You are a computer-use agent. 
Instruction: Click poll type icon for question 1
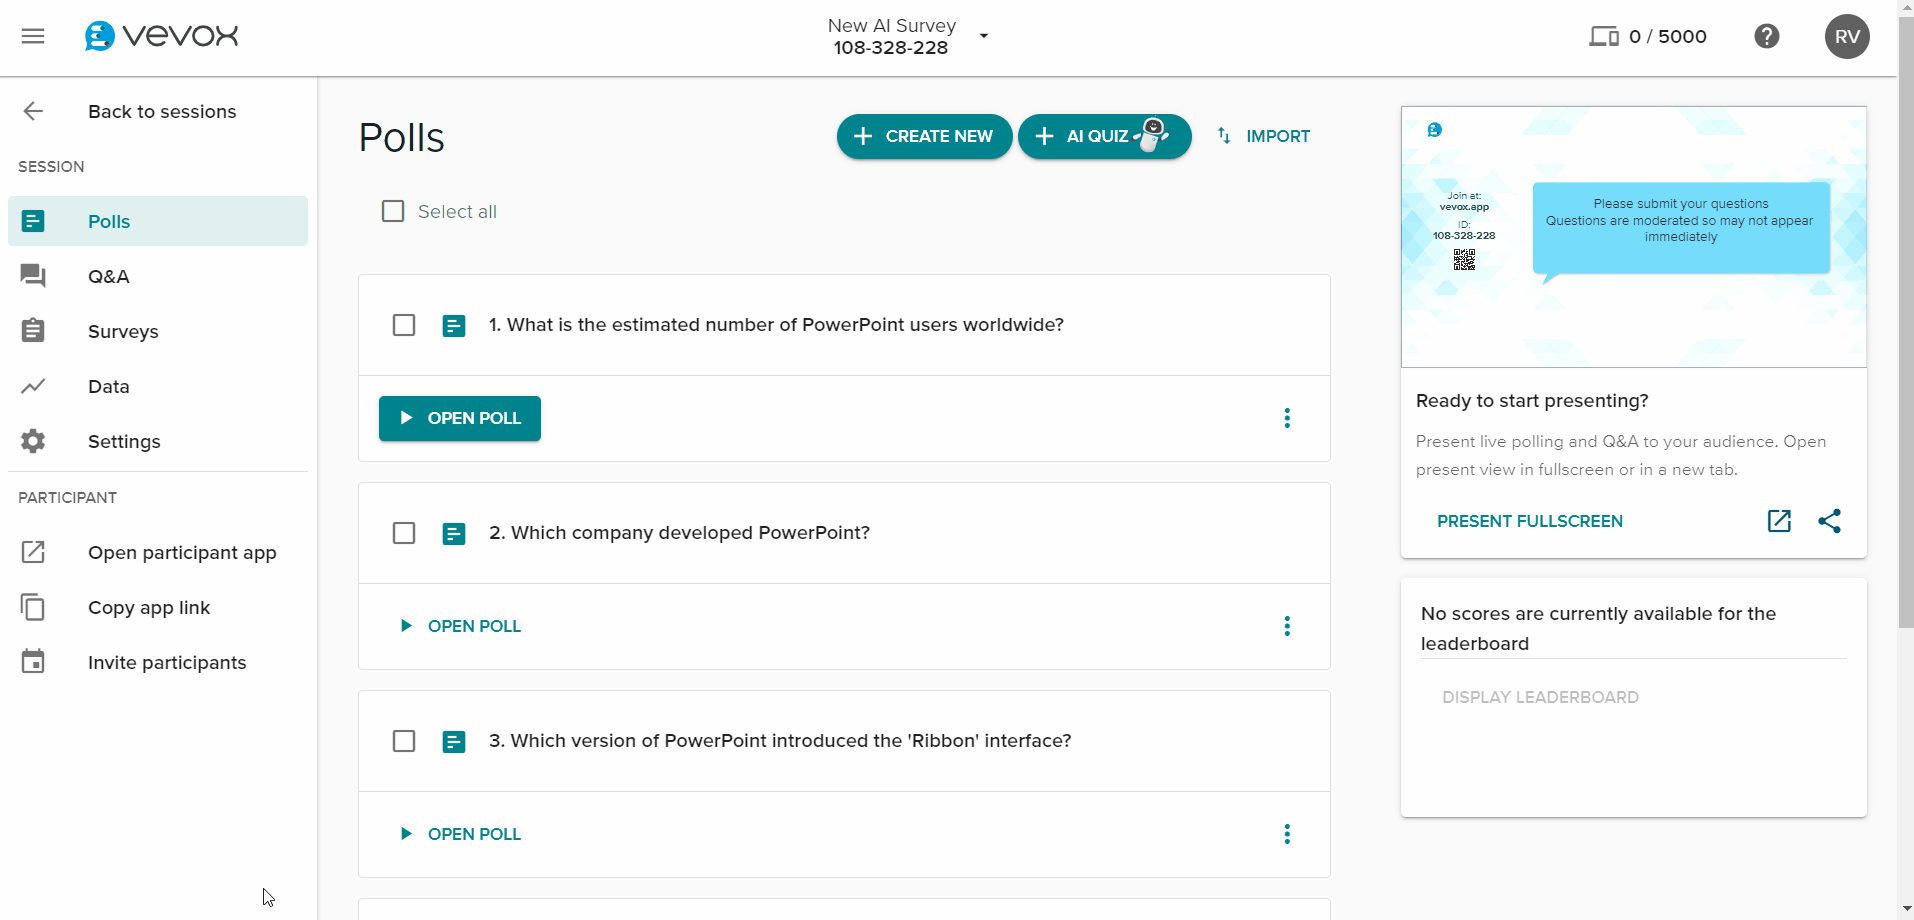(x=454, y=326)
